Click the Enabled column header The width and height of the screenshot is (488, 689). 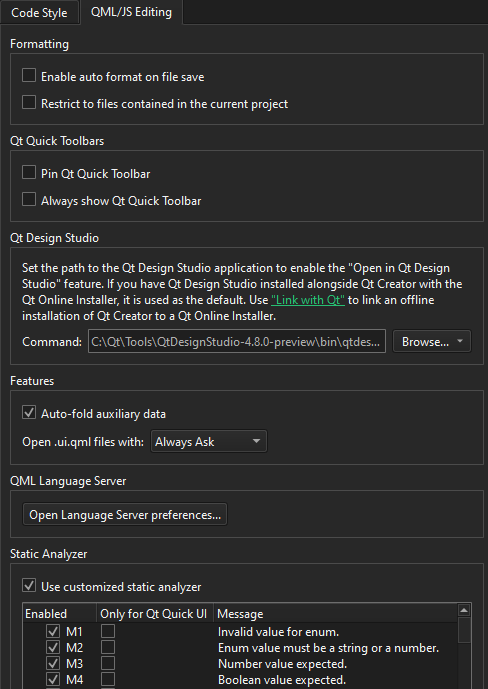(60, 614)
